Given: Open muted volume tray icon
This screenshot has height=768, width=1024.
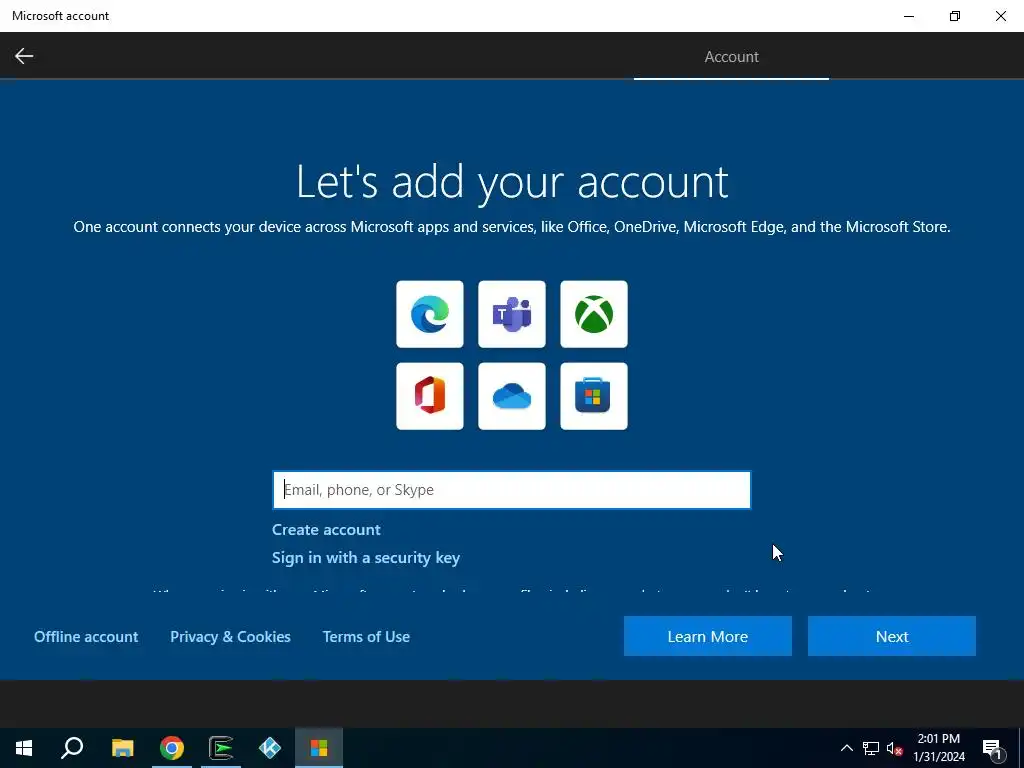Looking at the screenshot, I should point(894,748).
